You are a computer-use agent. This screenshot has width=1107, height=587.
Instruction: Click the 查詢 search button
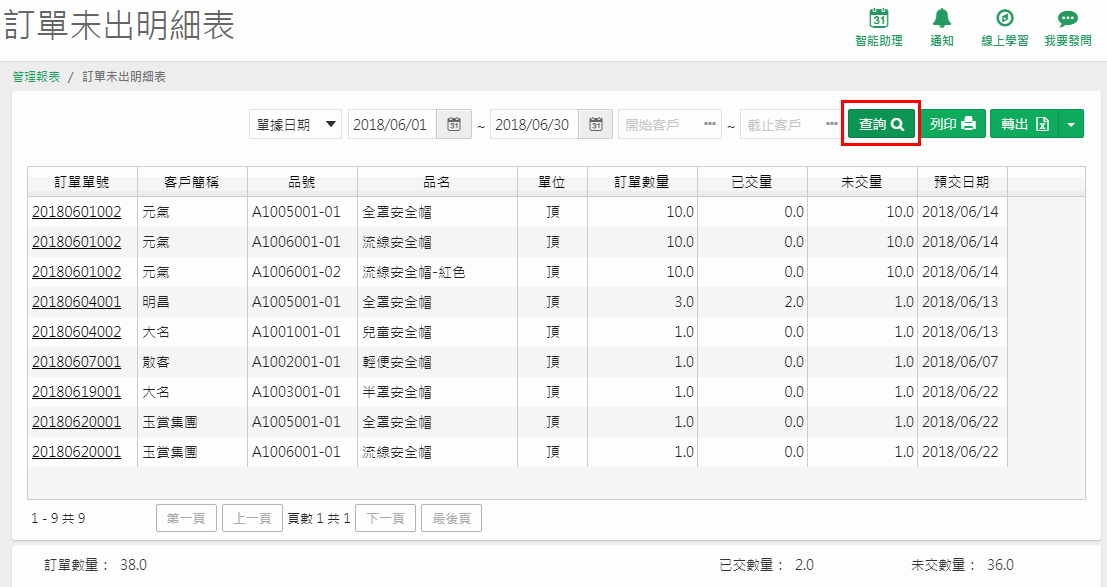[881, 124]
